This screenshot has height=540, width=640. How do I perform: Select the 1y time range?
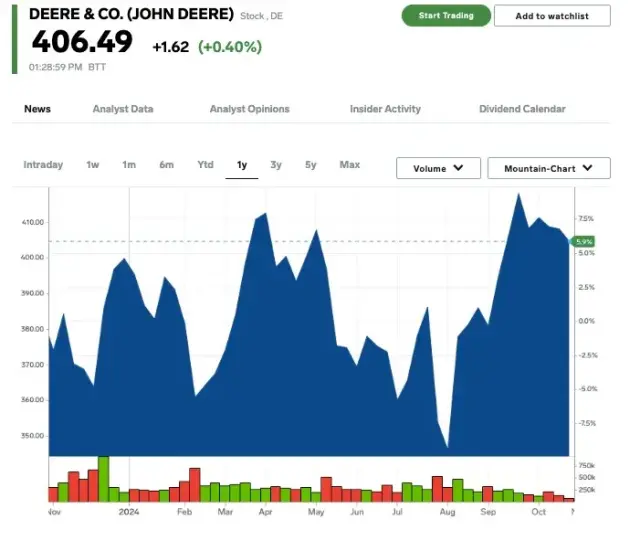click(x=242, y=165)
